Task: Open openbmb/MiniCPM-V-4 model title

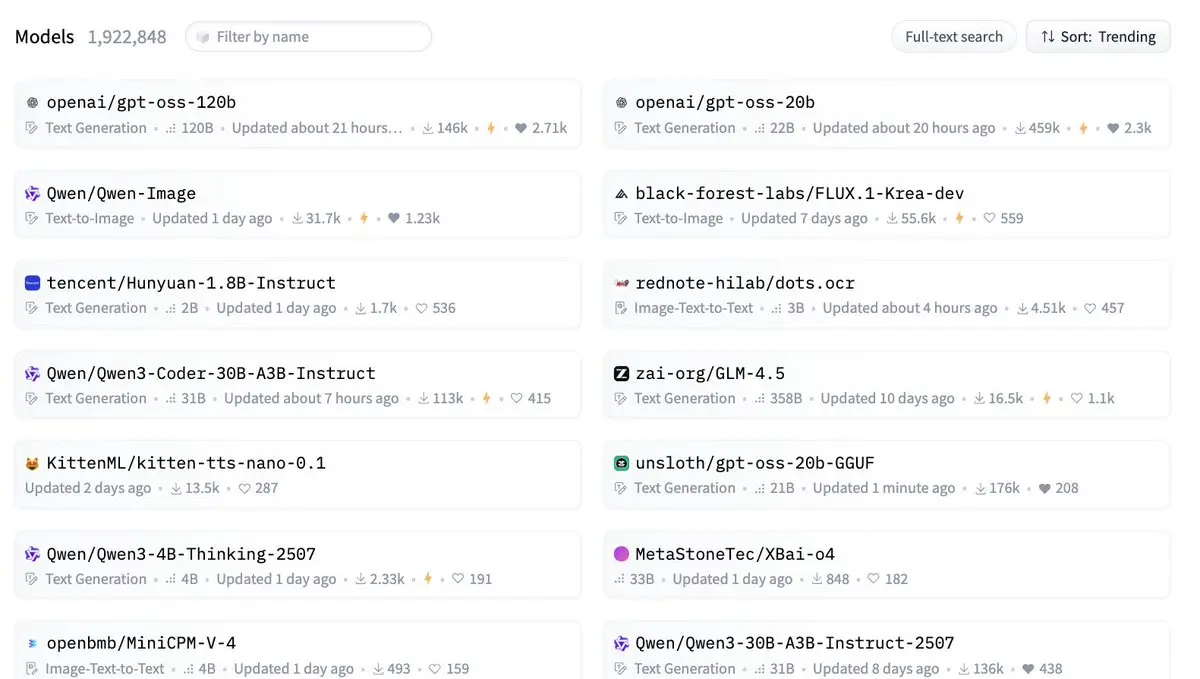Action: point(141,644)
